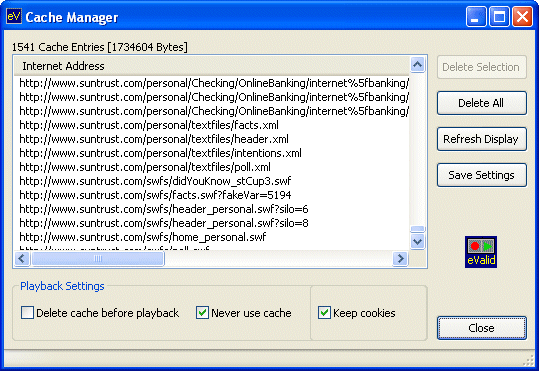Viewport: 539px width, 371px height.
Task: Click the eV icon in title bar
Action: [x=14, y=16]
